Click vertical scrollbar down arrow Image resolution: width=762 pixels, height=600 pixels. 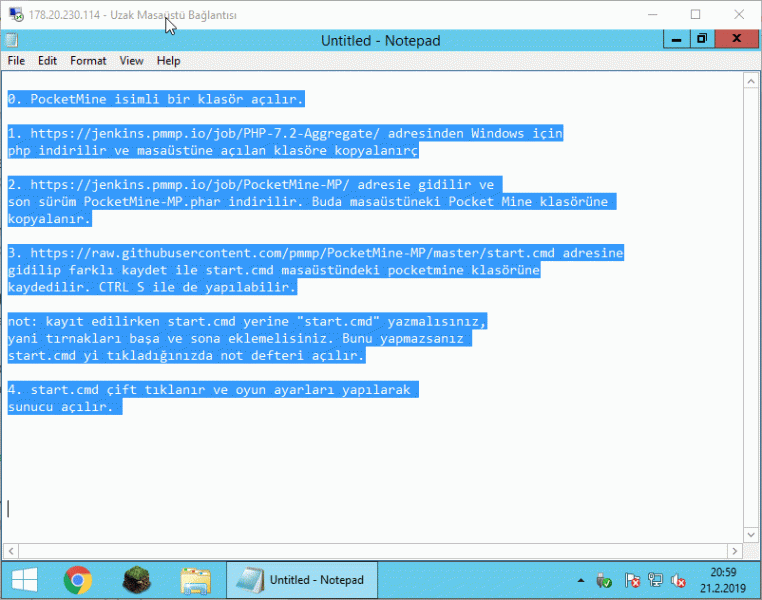[751, 535]
